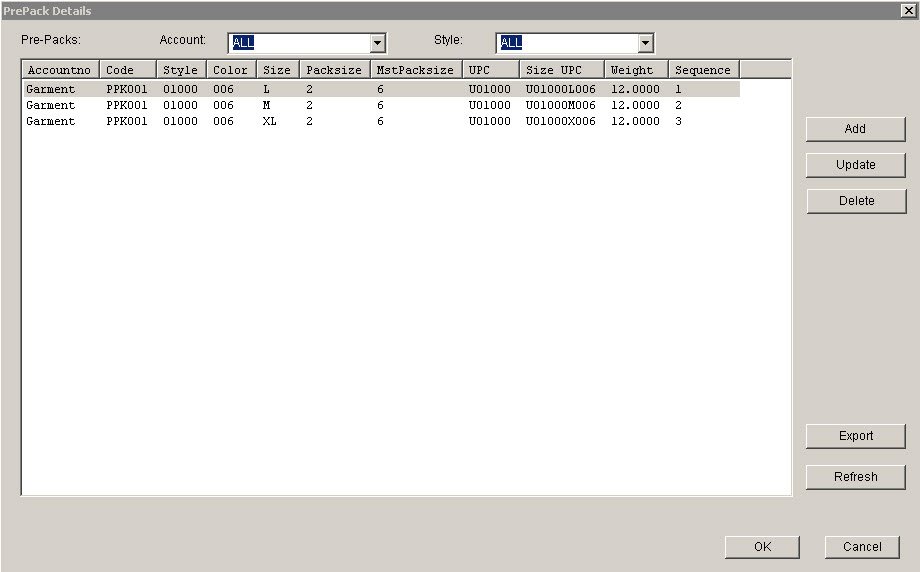The height and width of the screenshot is (572, 920).
Task: Click the Style column header in grid
Action: [181, 70]
